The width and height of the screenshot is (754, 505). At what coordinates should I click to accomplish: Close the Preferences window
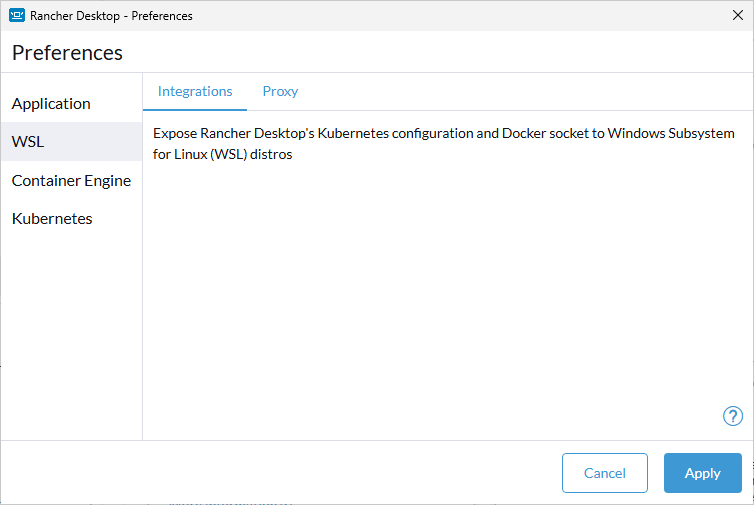pos(737,15)
